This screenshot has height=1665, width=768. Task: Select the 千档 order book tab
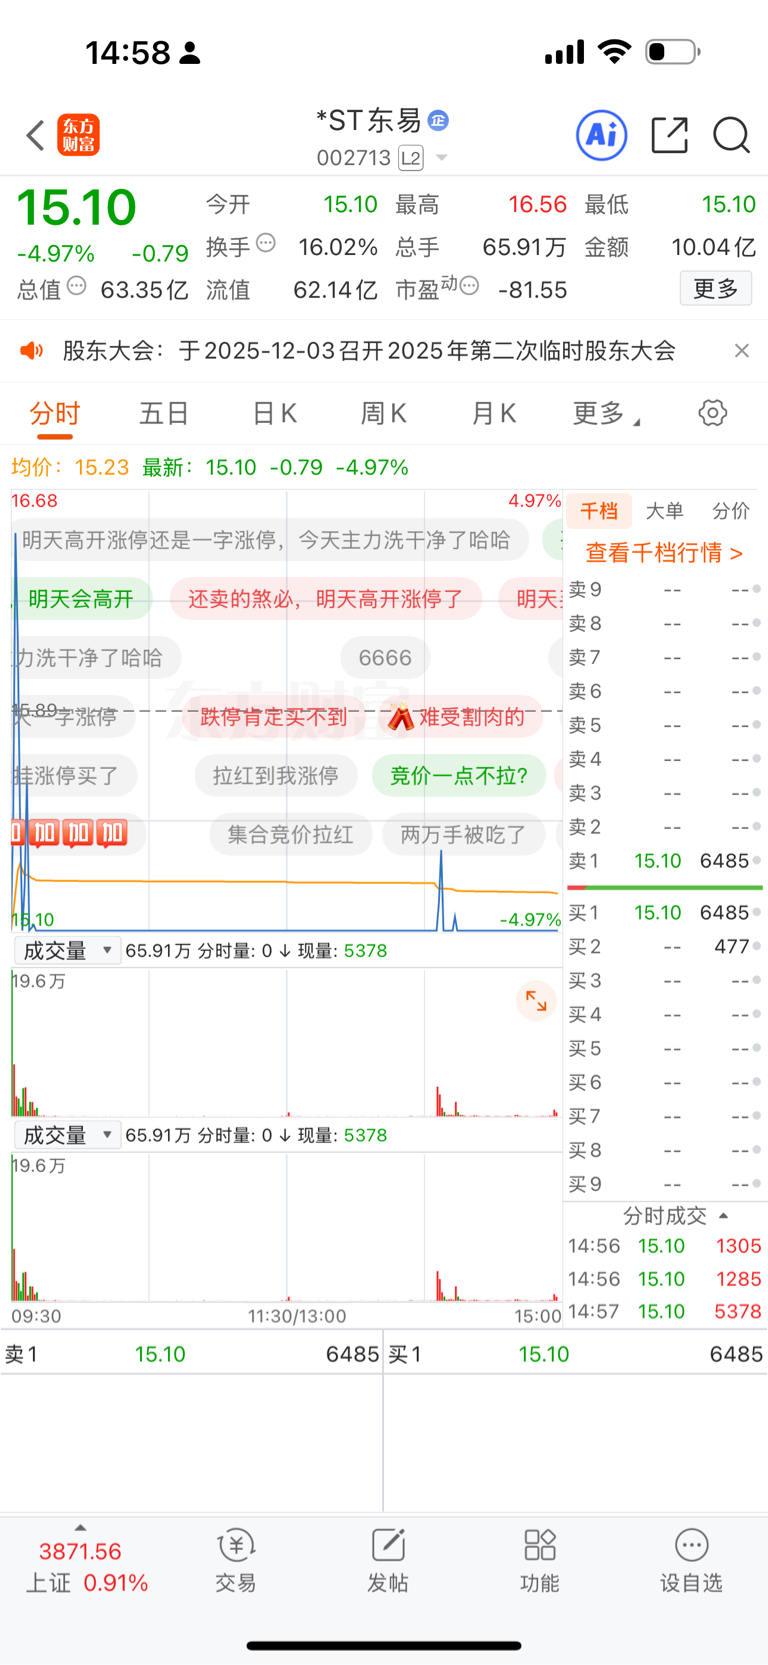[x=599, y=511]
